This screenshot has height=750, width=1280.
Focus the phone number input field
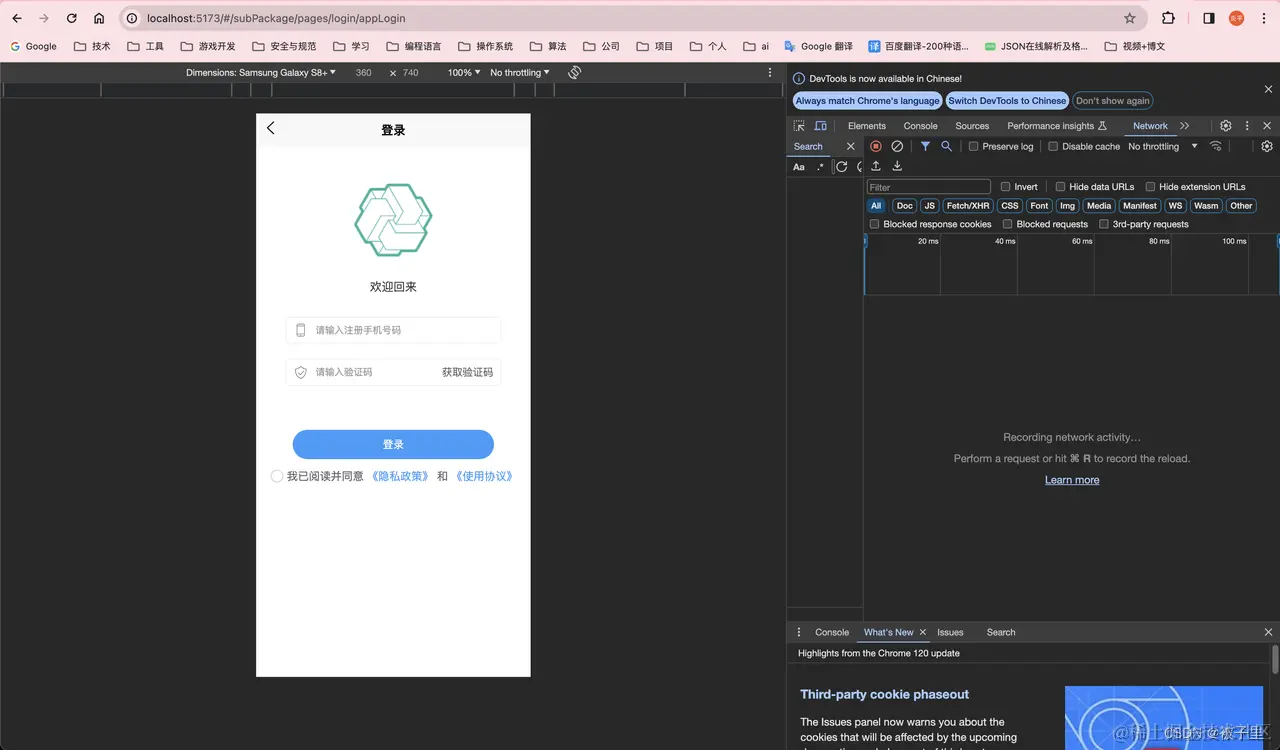tap(393, 330)
